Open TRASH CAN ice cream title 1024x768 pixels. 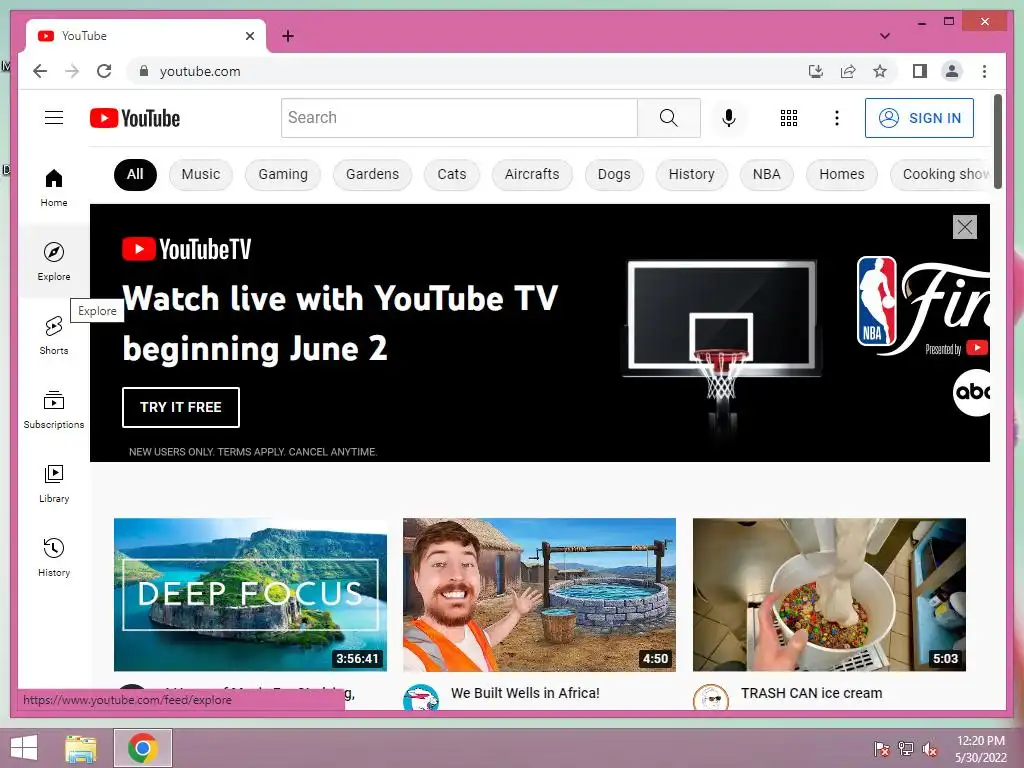click(811, 693)
